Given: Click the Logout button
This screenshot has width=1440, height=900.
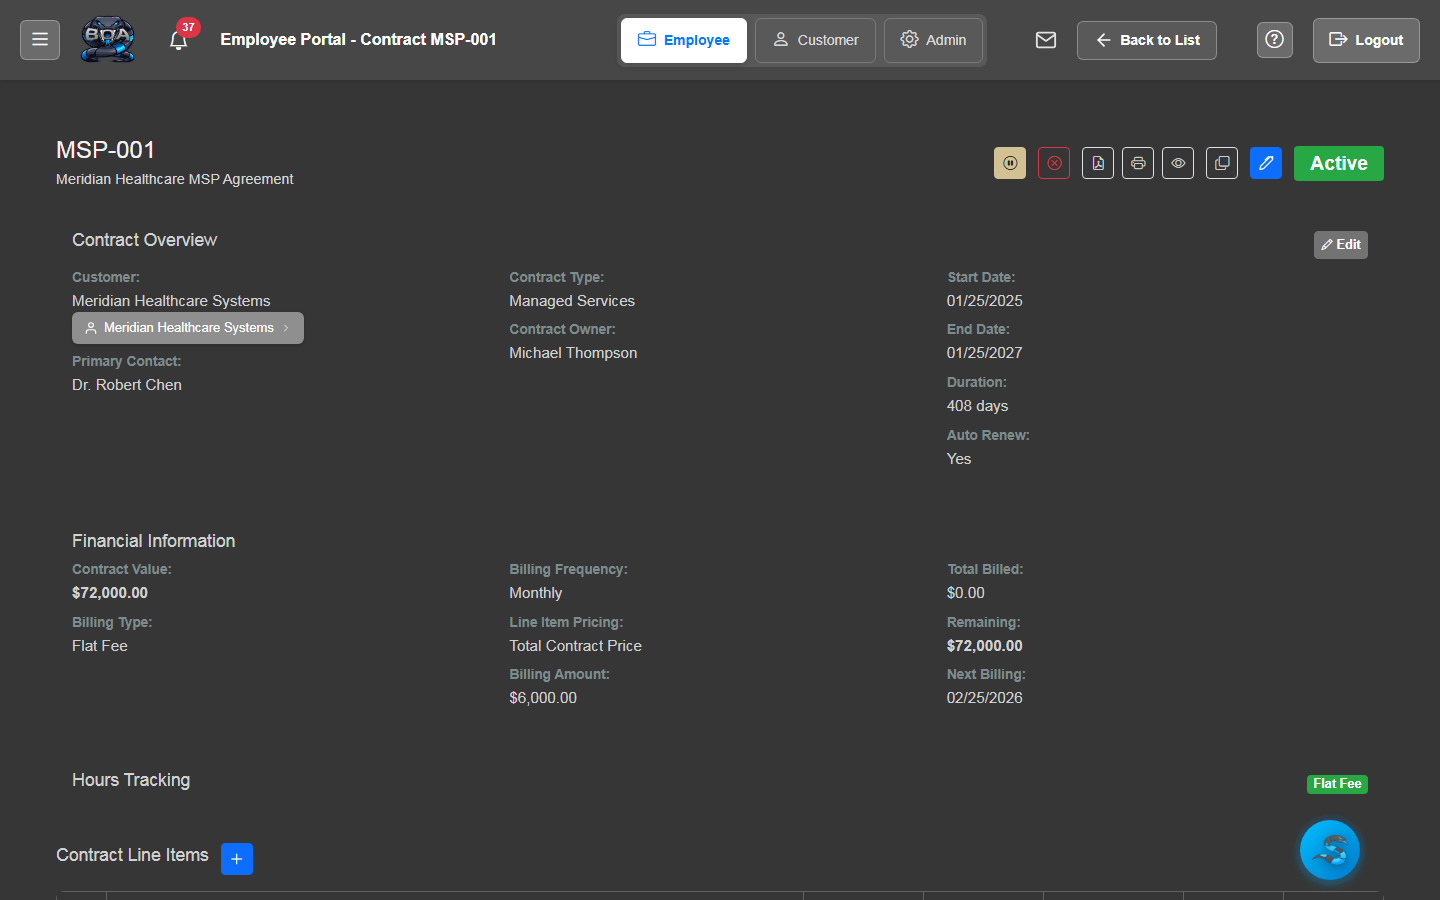Looking at the screenshot, I should click(x=1366, y=40).
